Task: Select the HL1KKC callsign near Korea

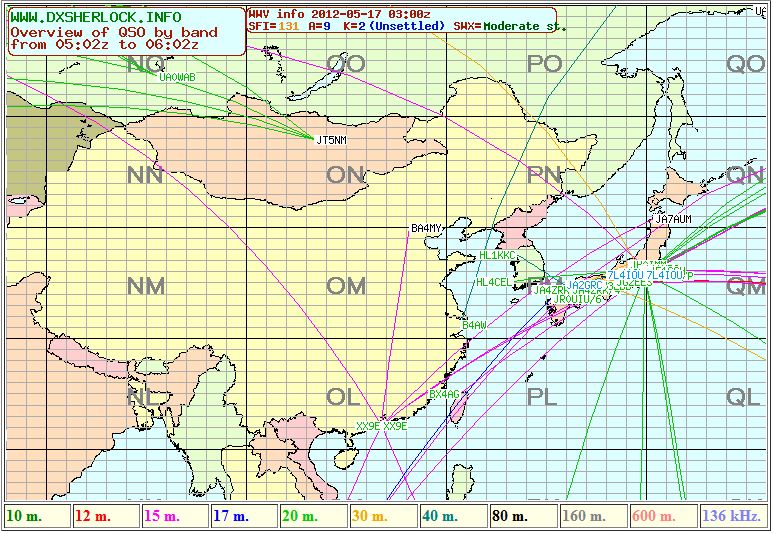Action: click(498, 256)
